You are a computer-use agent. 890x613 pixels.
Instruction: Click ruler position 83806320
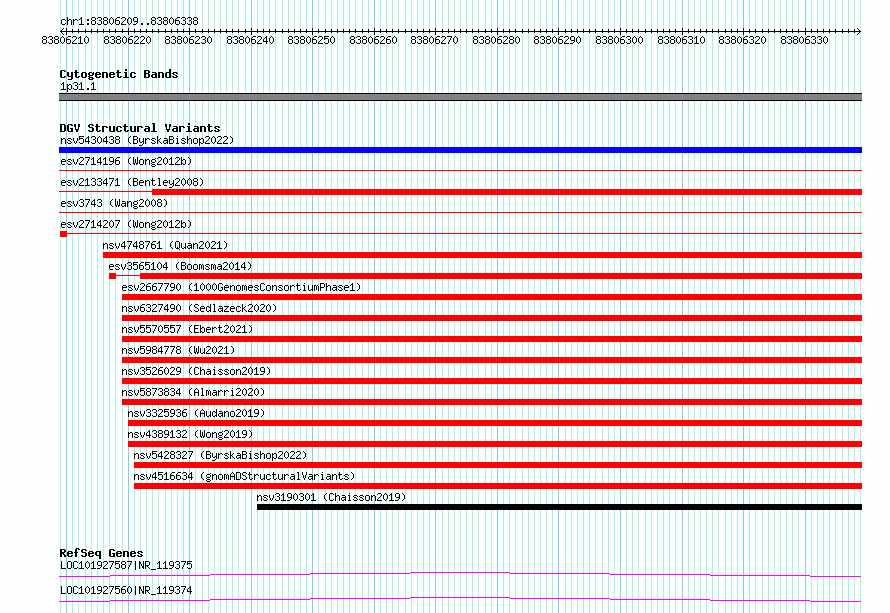(x=742, y=40)
